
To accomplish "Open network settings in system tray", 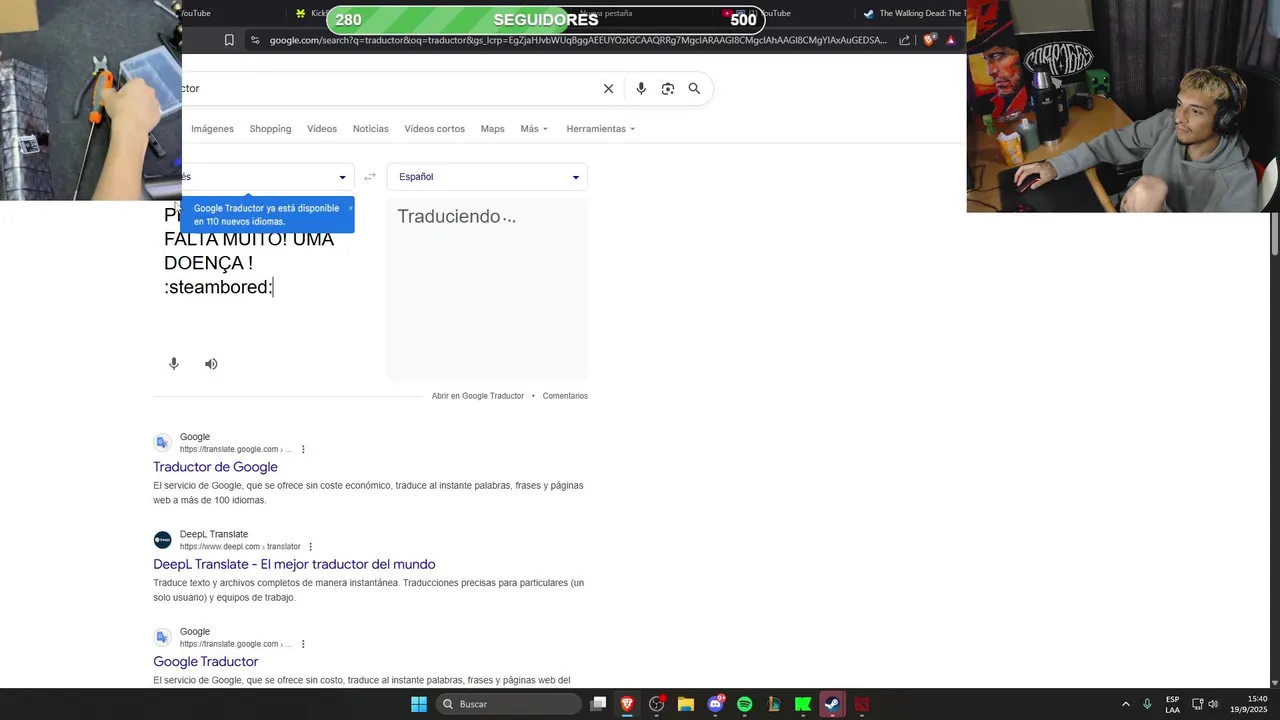I will tap(1198, 704).
